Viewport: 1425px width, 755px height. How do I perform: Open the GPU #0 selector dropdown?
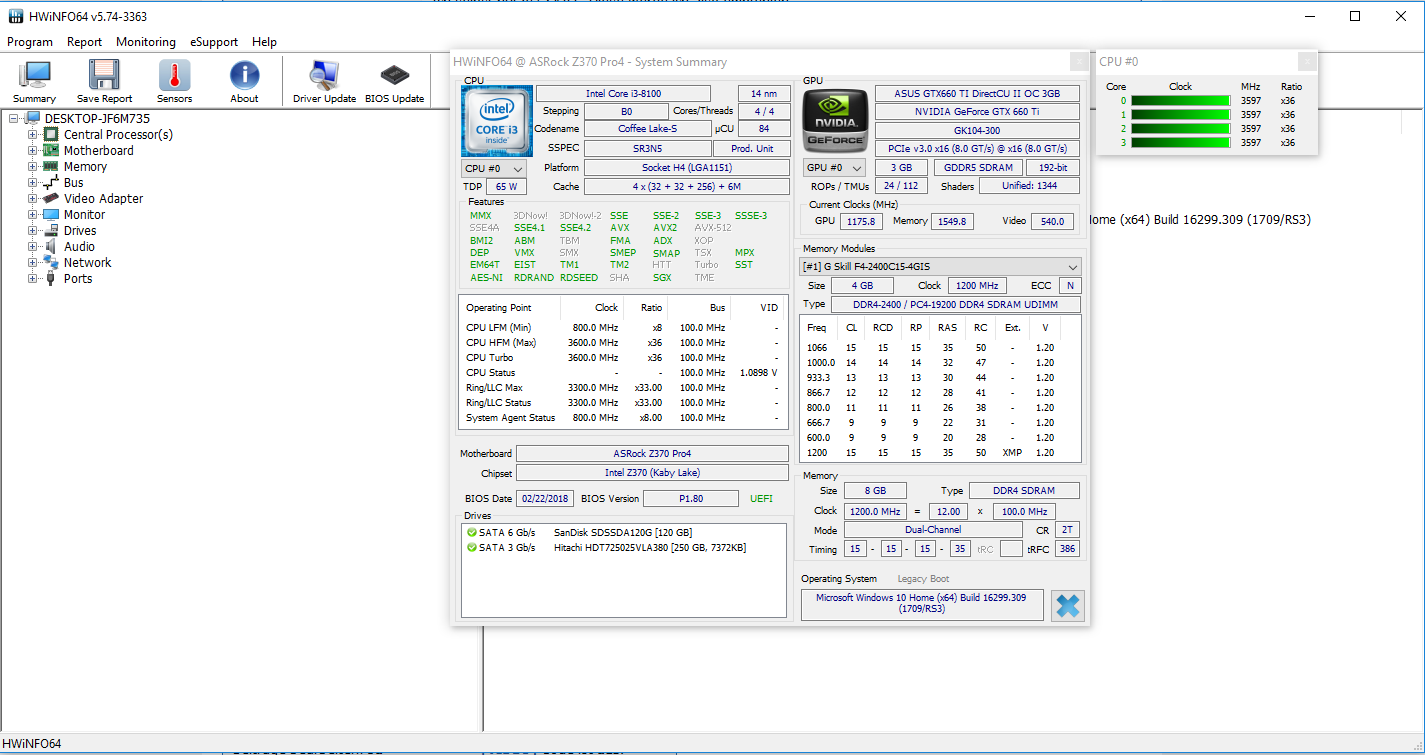tap(834, 168)
